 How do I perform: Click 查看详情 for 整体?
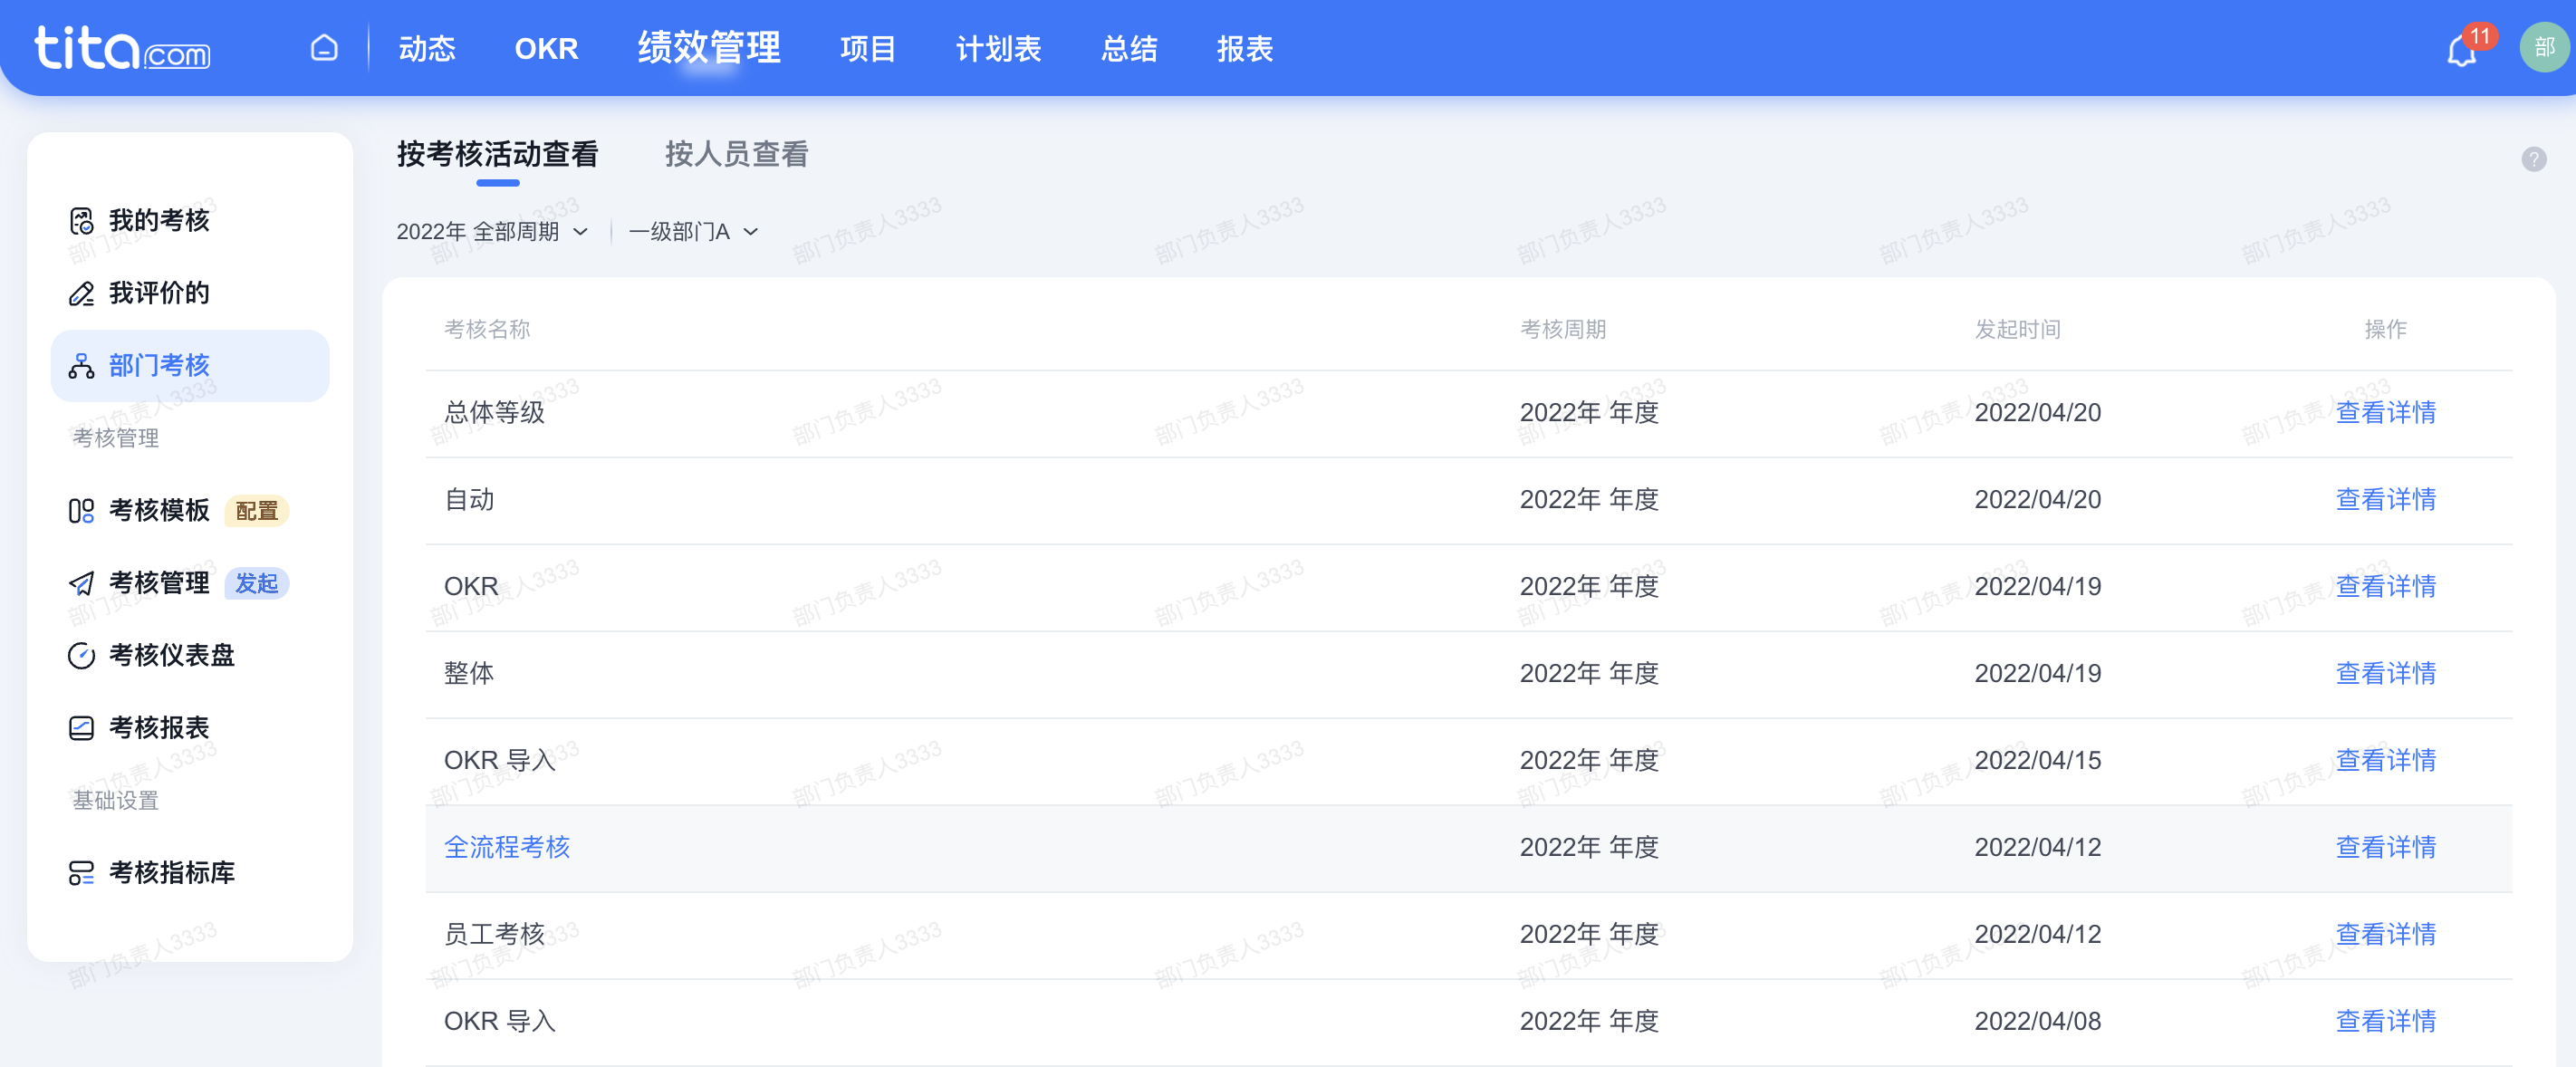2385,673
